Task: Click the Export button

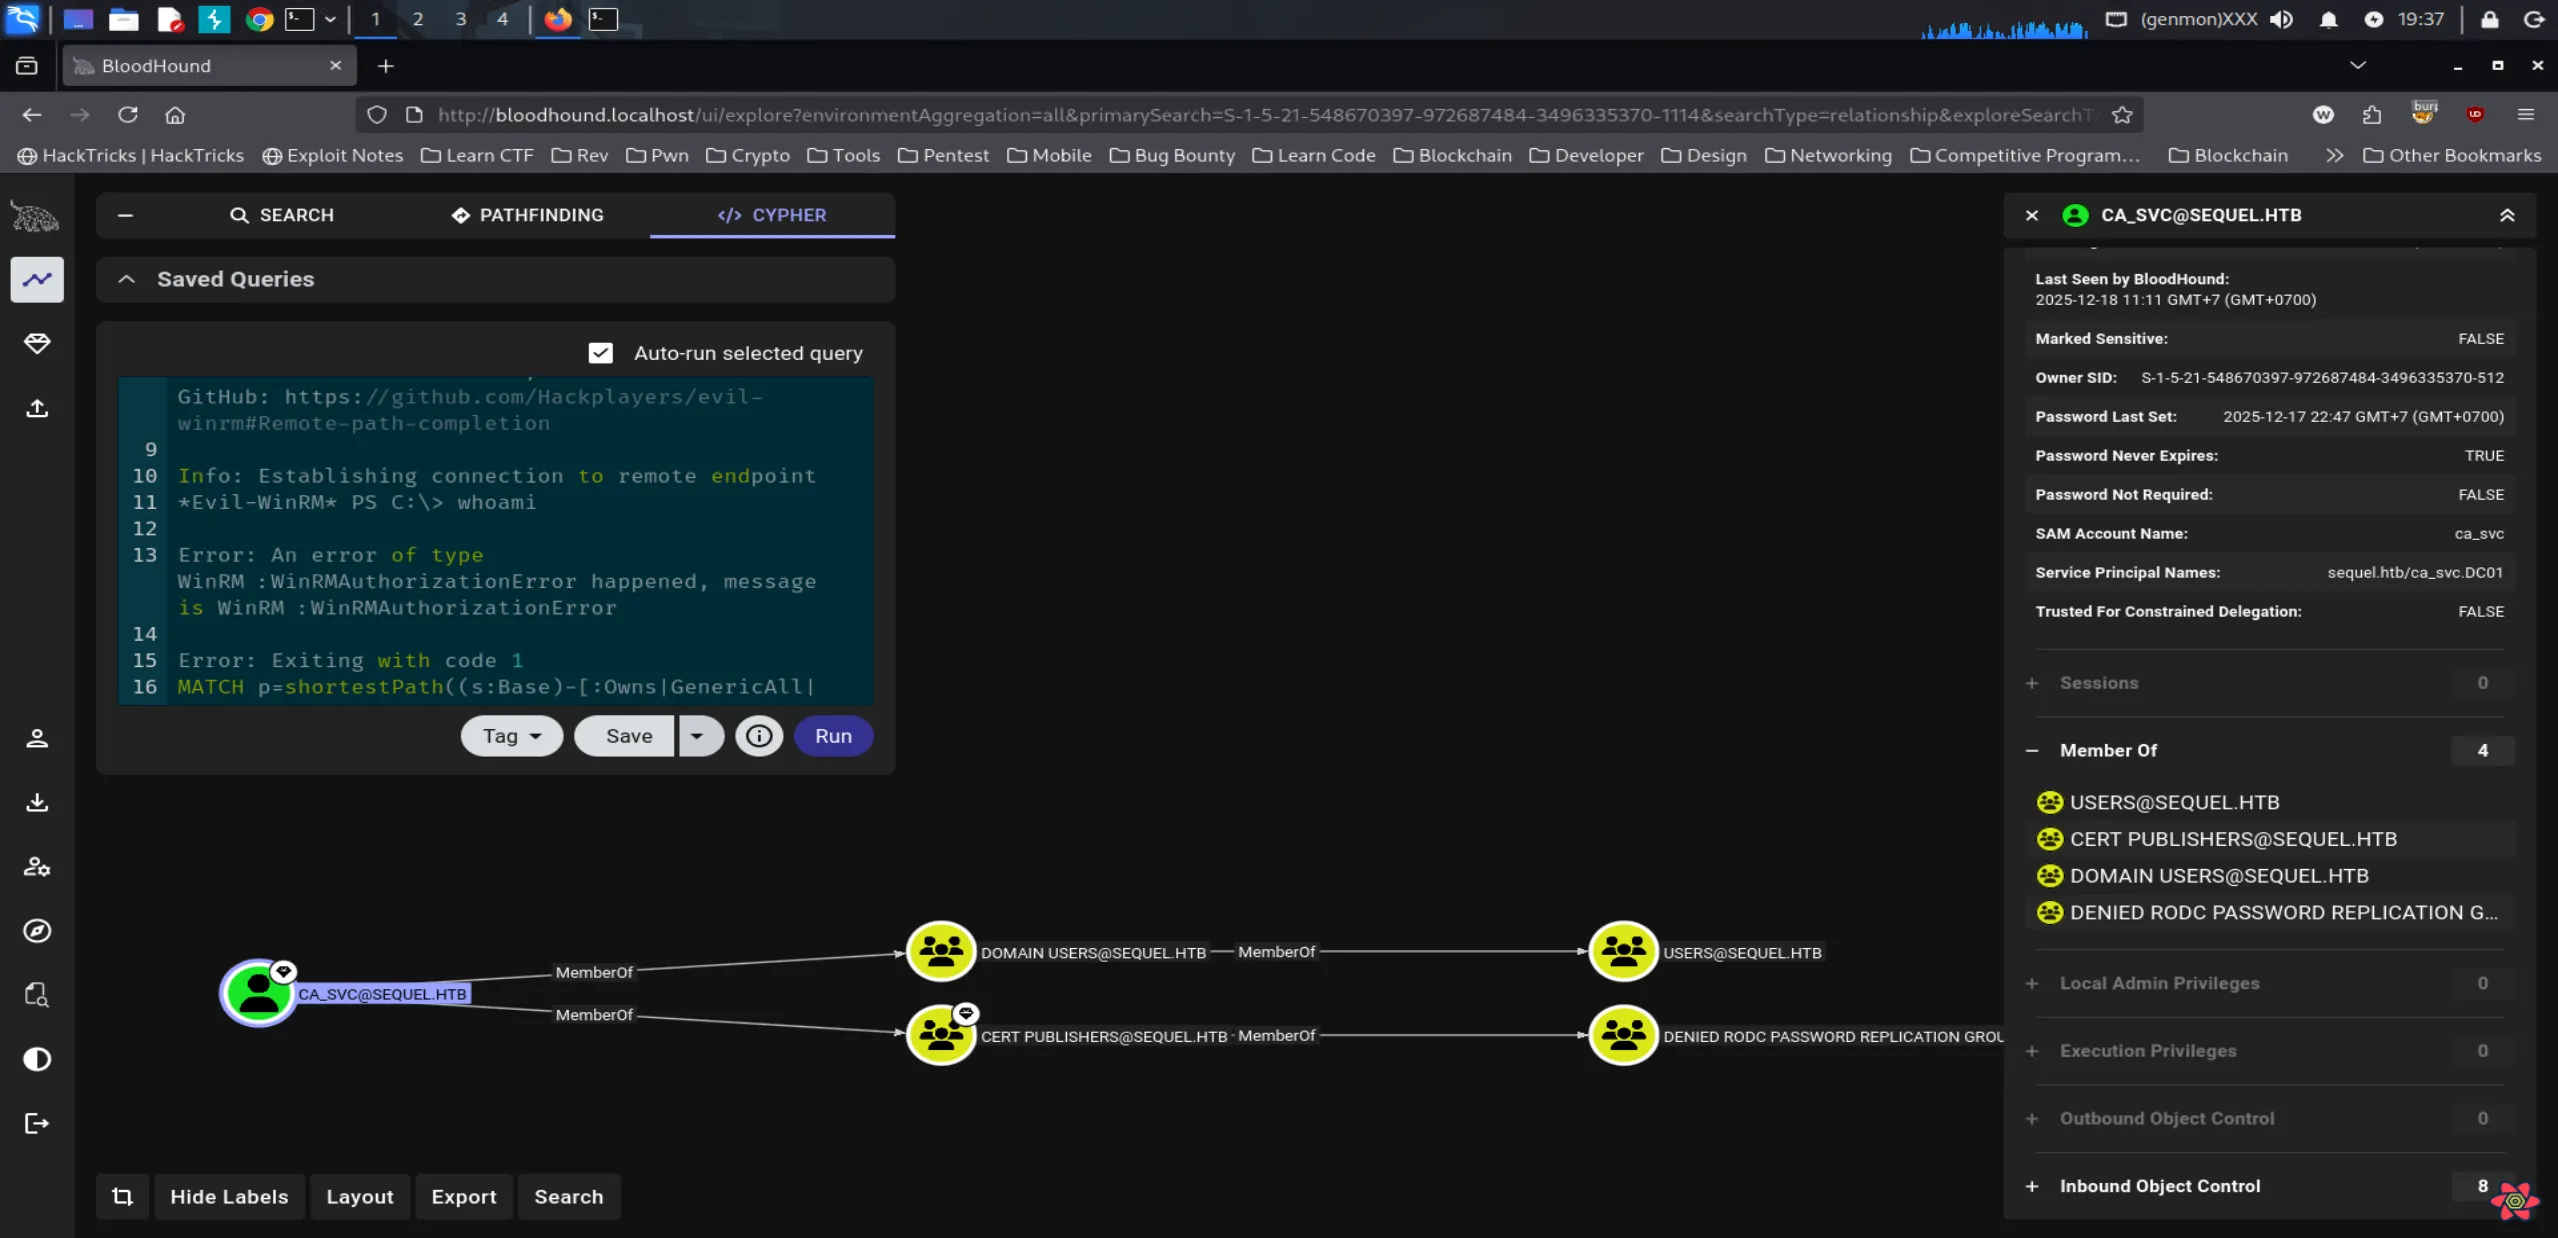Action: coord(463,1197)
